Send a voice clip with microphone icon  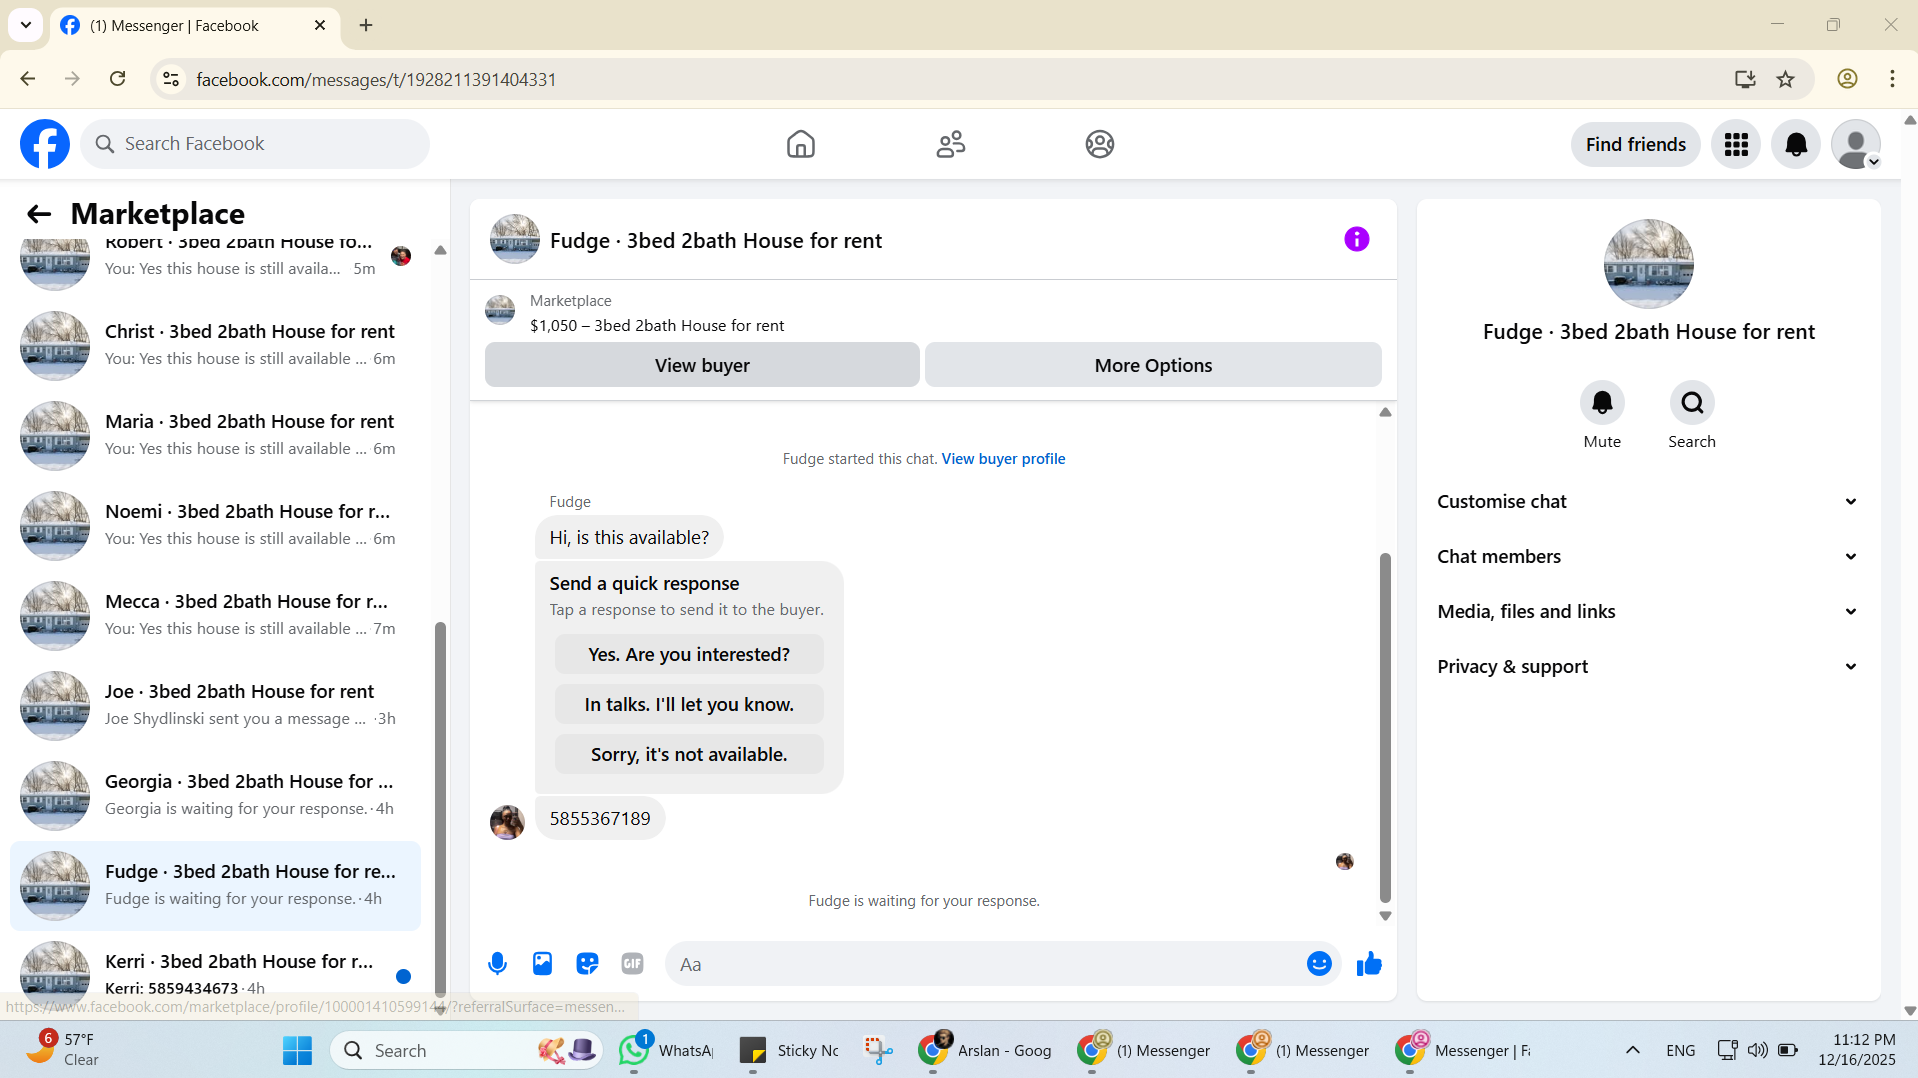click(497, 964)
